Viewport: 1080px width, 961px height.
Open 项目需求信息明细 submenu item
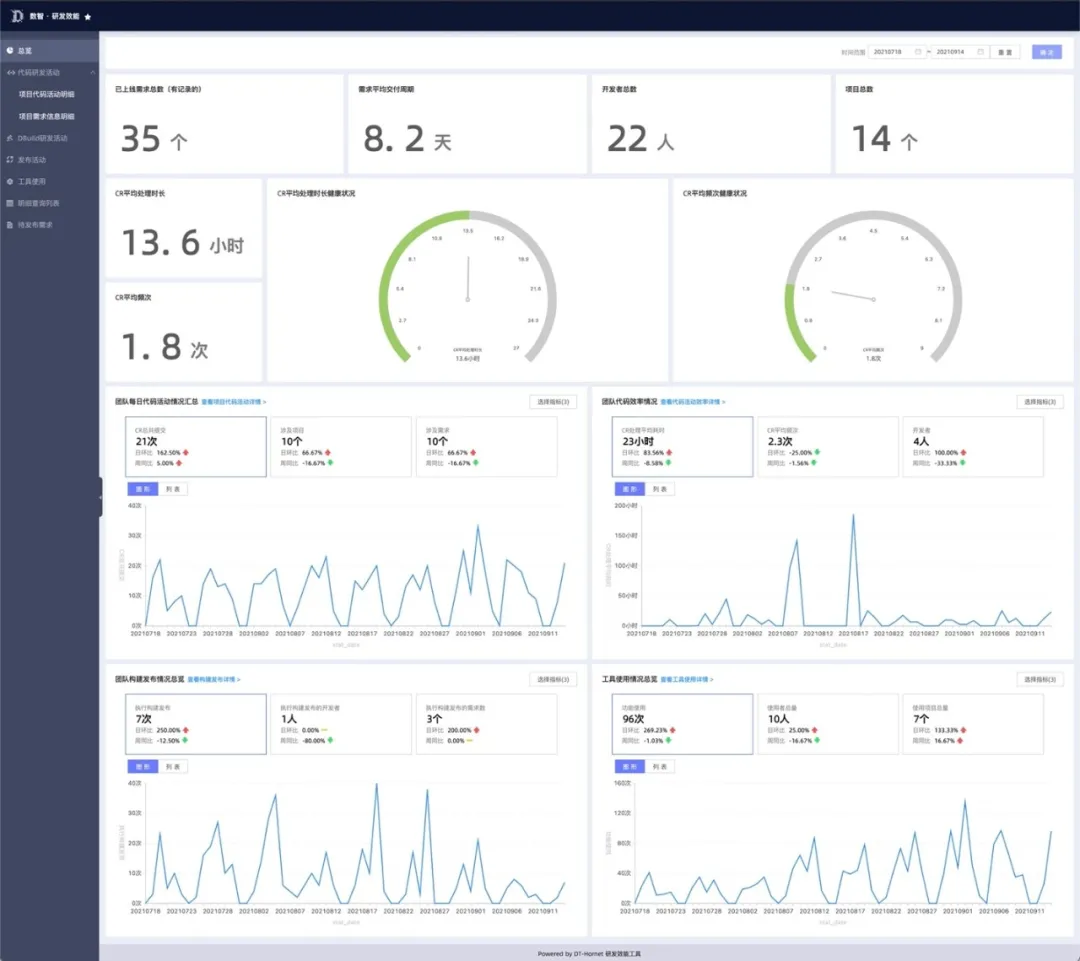[46, 116]
